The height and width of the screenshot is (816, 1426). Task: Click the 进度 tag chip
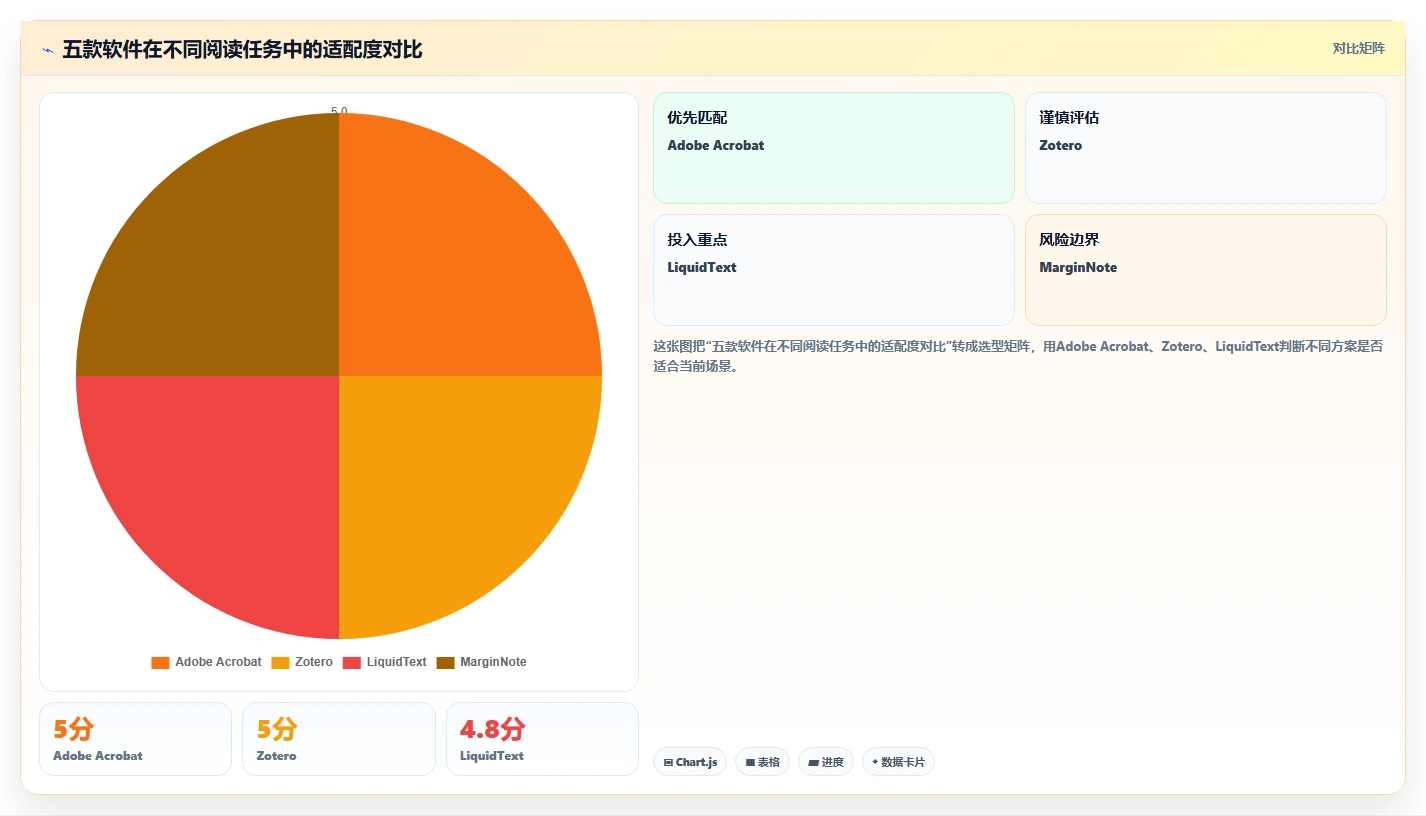tap(826, 762)
